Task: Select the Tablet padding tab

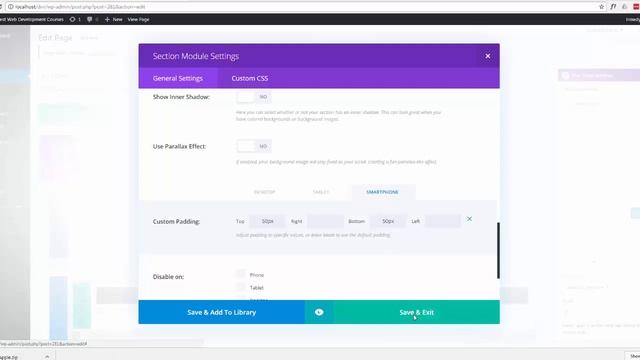Action: tap(321, 192)
